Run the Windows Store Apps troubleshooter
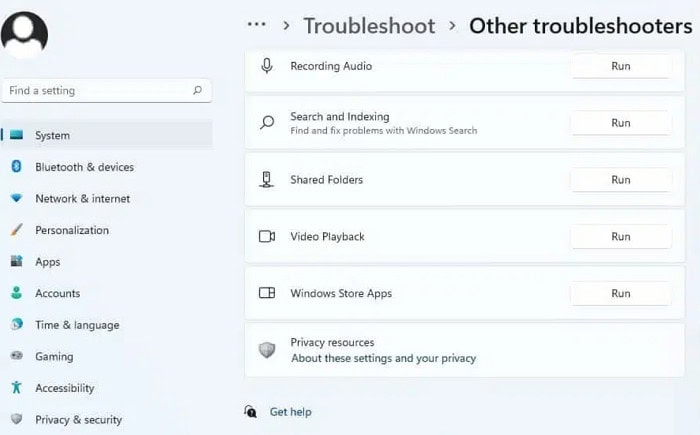 [x=621, y=293]
